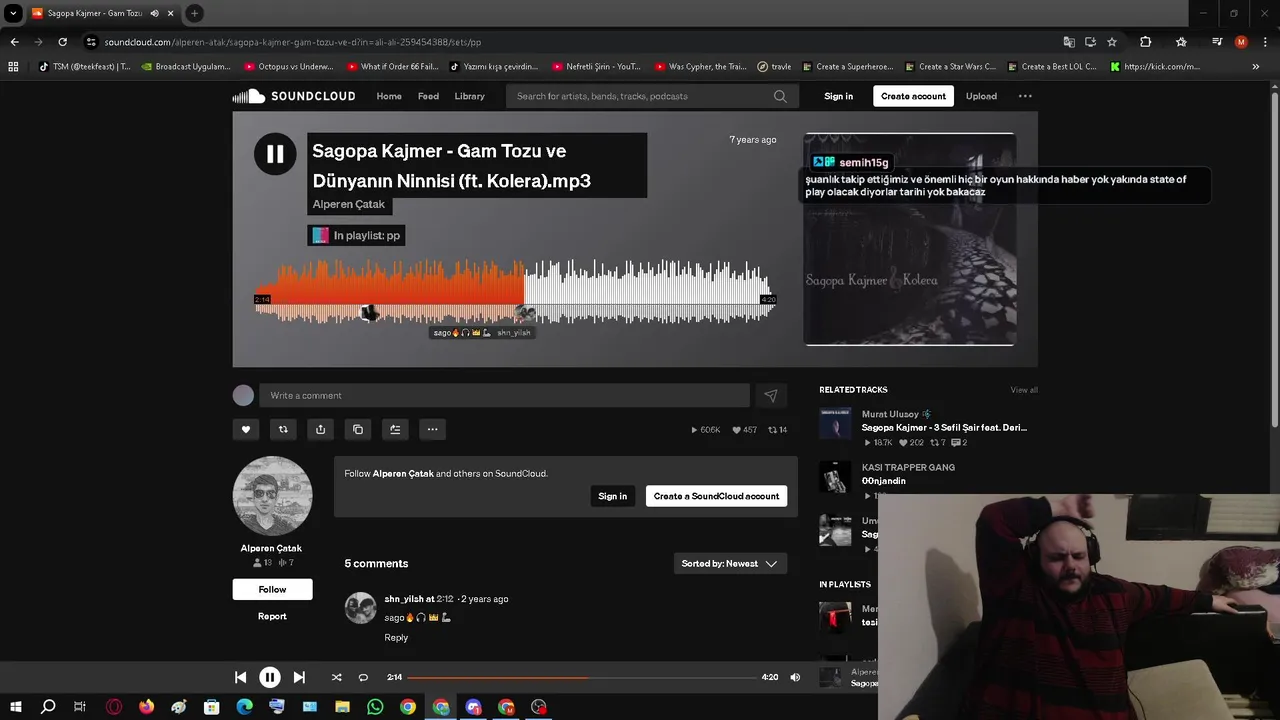This screenshot has height=720, width=1280.
Task: Reply to shn_yilsh's comment
Action: click(x=396, y=637)
